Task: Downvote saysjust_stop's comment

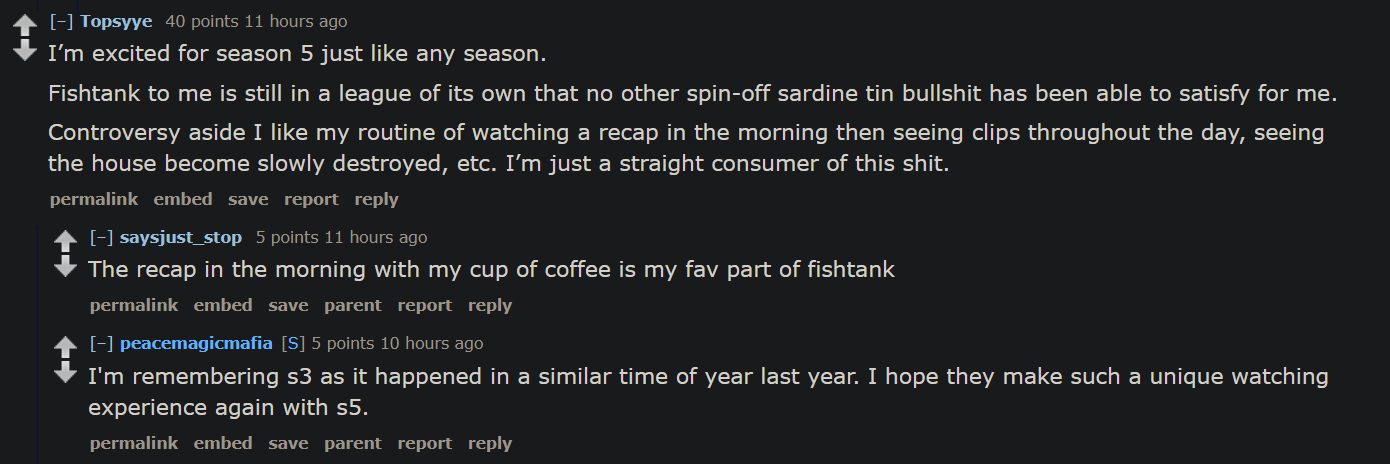Action: [64, 267]
